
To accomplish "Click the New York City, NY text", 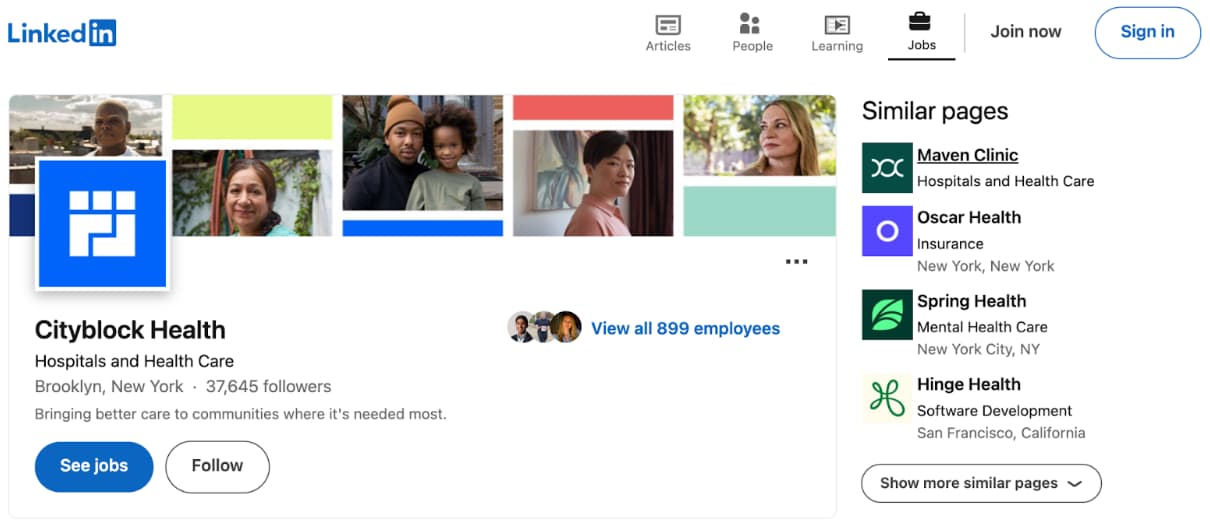I will [x=978, y=349].
